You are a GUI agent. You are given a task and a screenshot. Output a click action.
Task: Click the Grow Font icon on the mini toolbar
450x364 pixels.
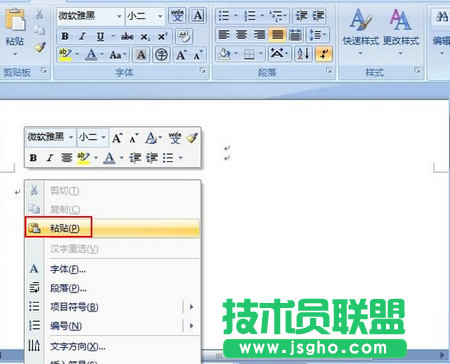tap(117, 138)
